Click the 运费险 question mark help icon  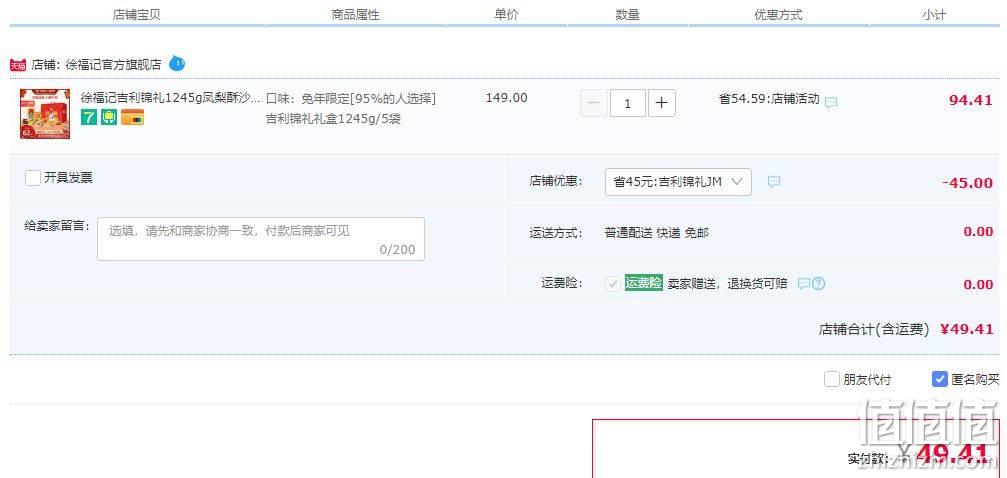[818, 283]
